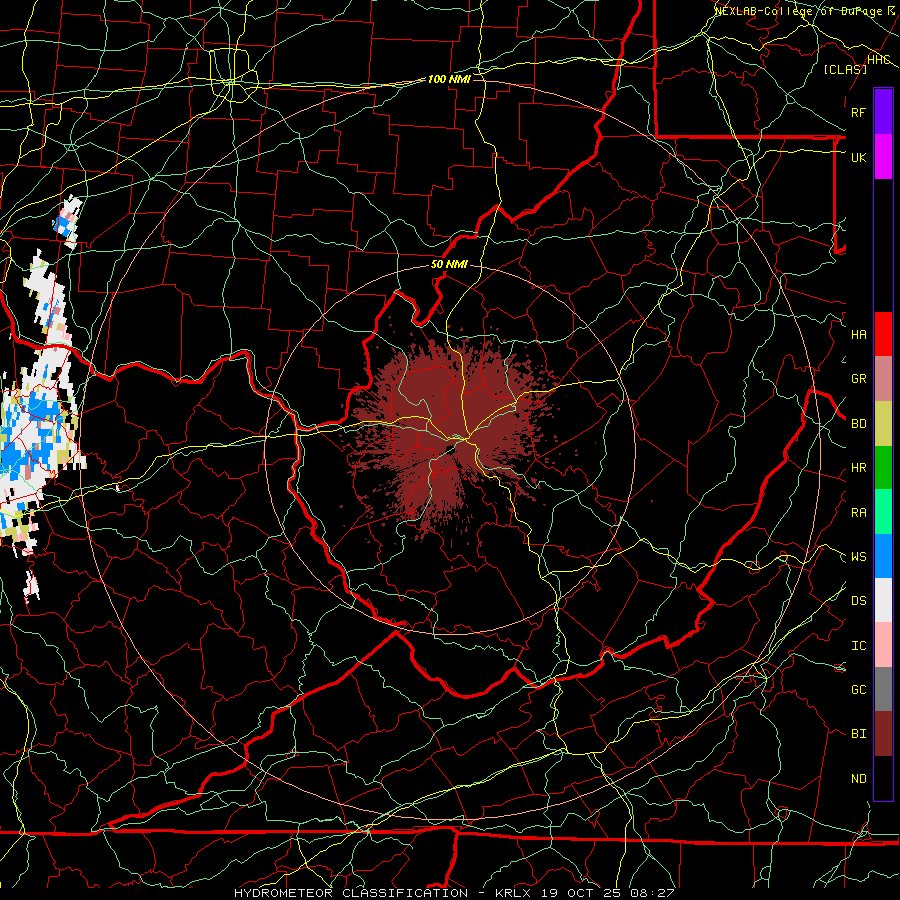Click the purple RF legend swatch

[x=883, y=112]
